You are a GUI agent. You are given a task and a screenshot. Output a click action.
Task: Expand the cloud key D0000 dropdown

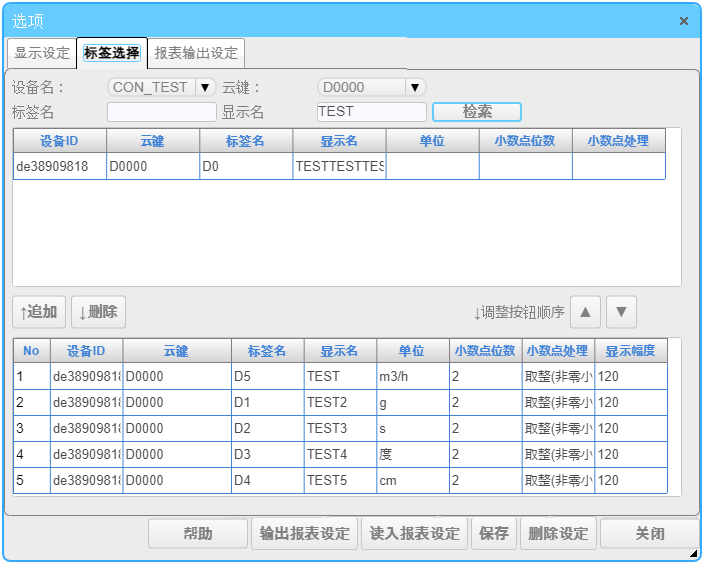pyautogui.click(x=415, y=88)
